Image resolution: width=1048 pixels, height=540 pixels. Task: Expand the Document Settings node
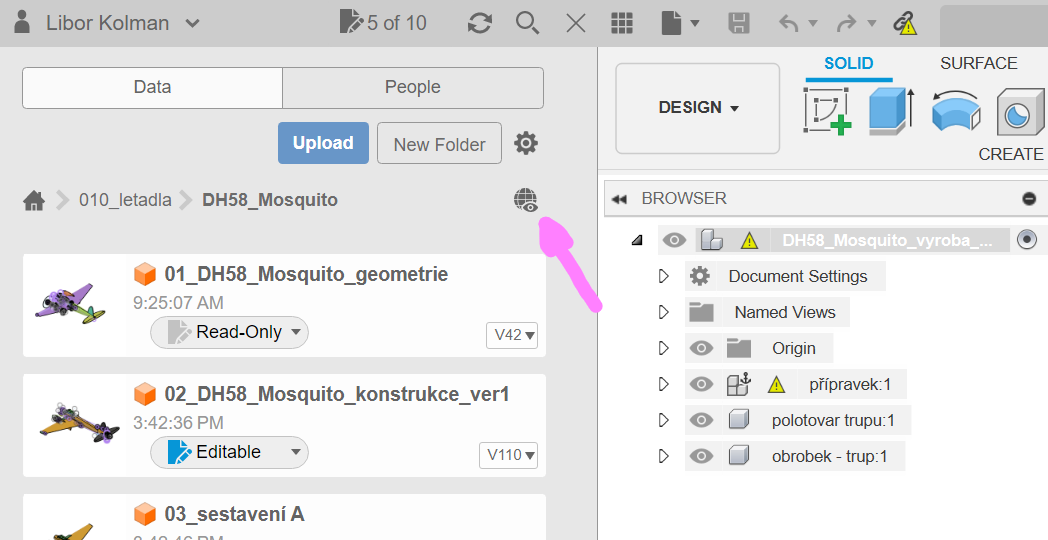click(x=663, y=276)
